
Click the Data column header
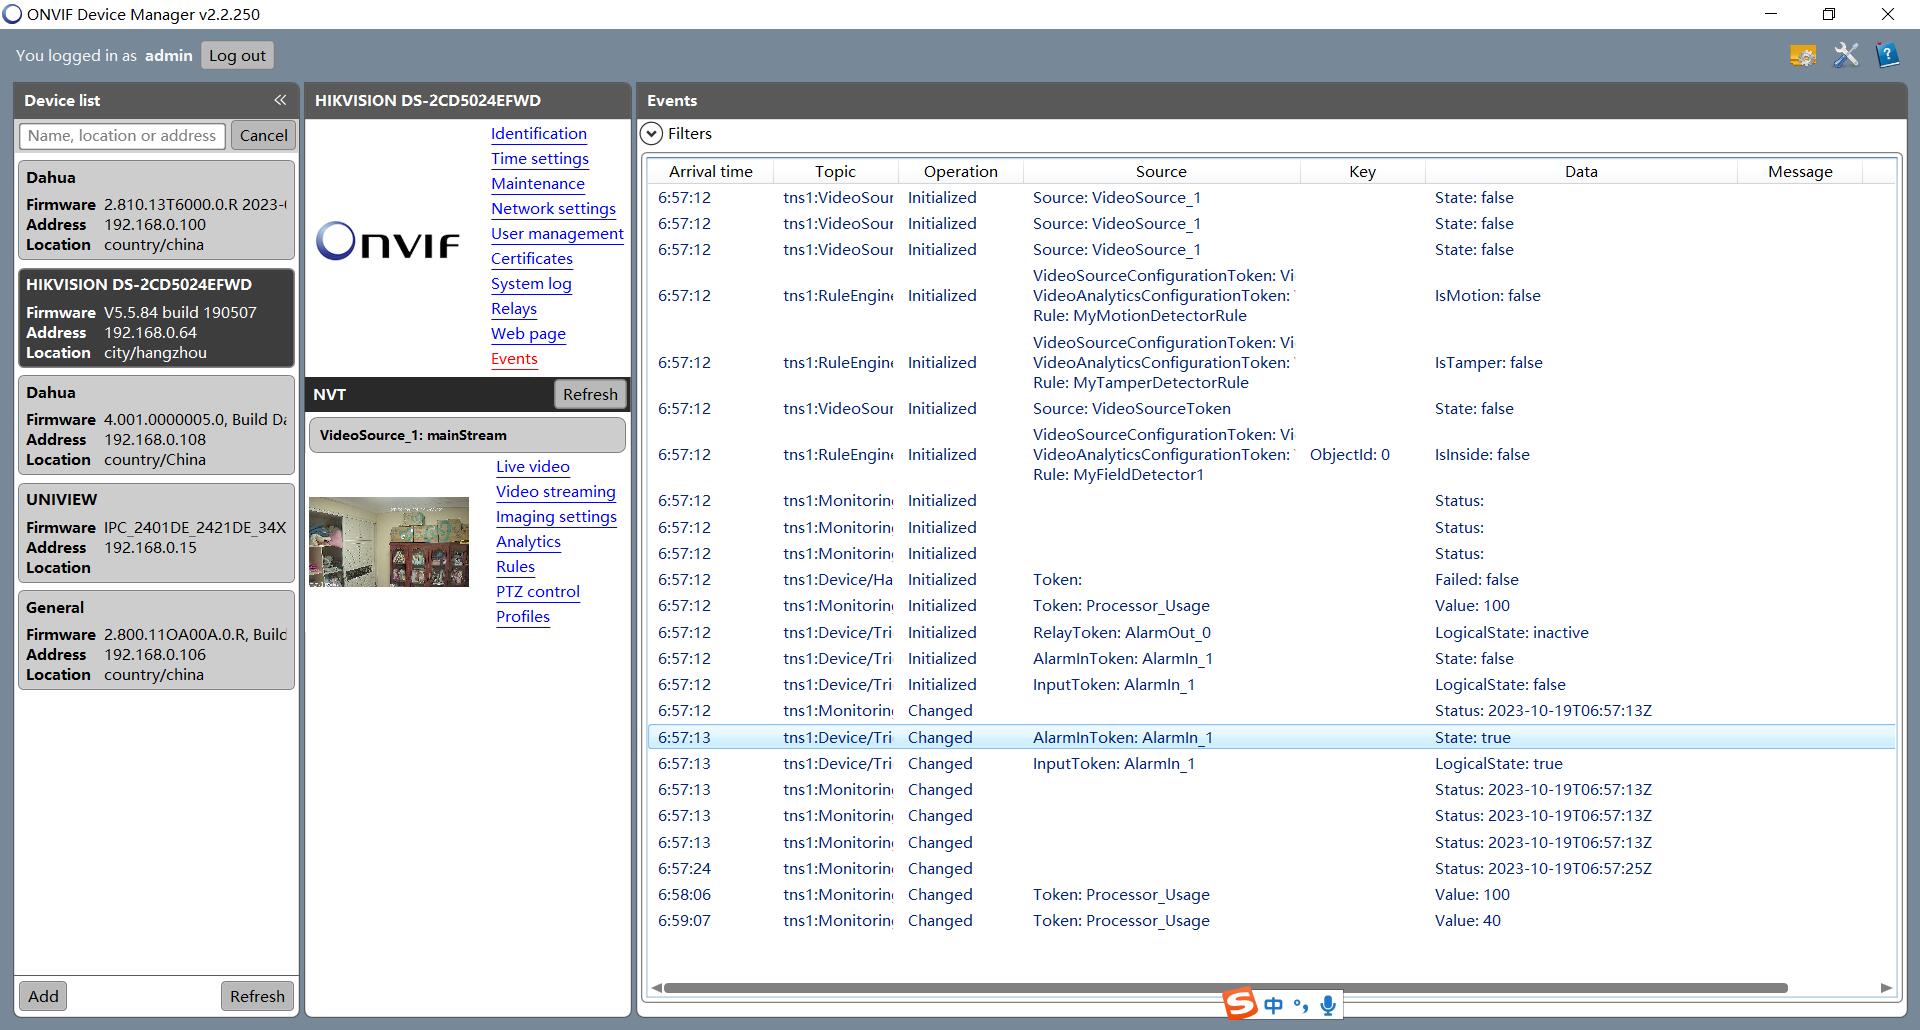[1580, 171]
